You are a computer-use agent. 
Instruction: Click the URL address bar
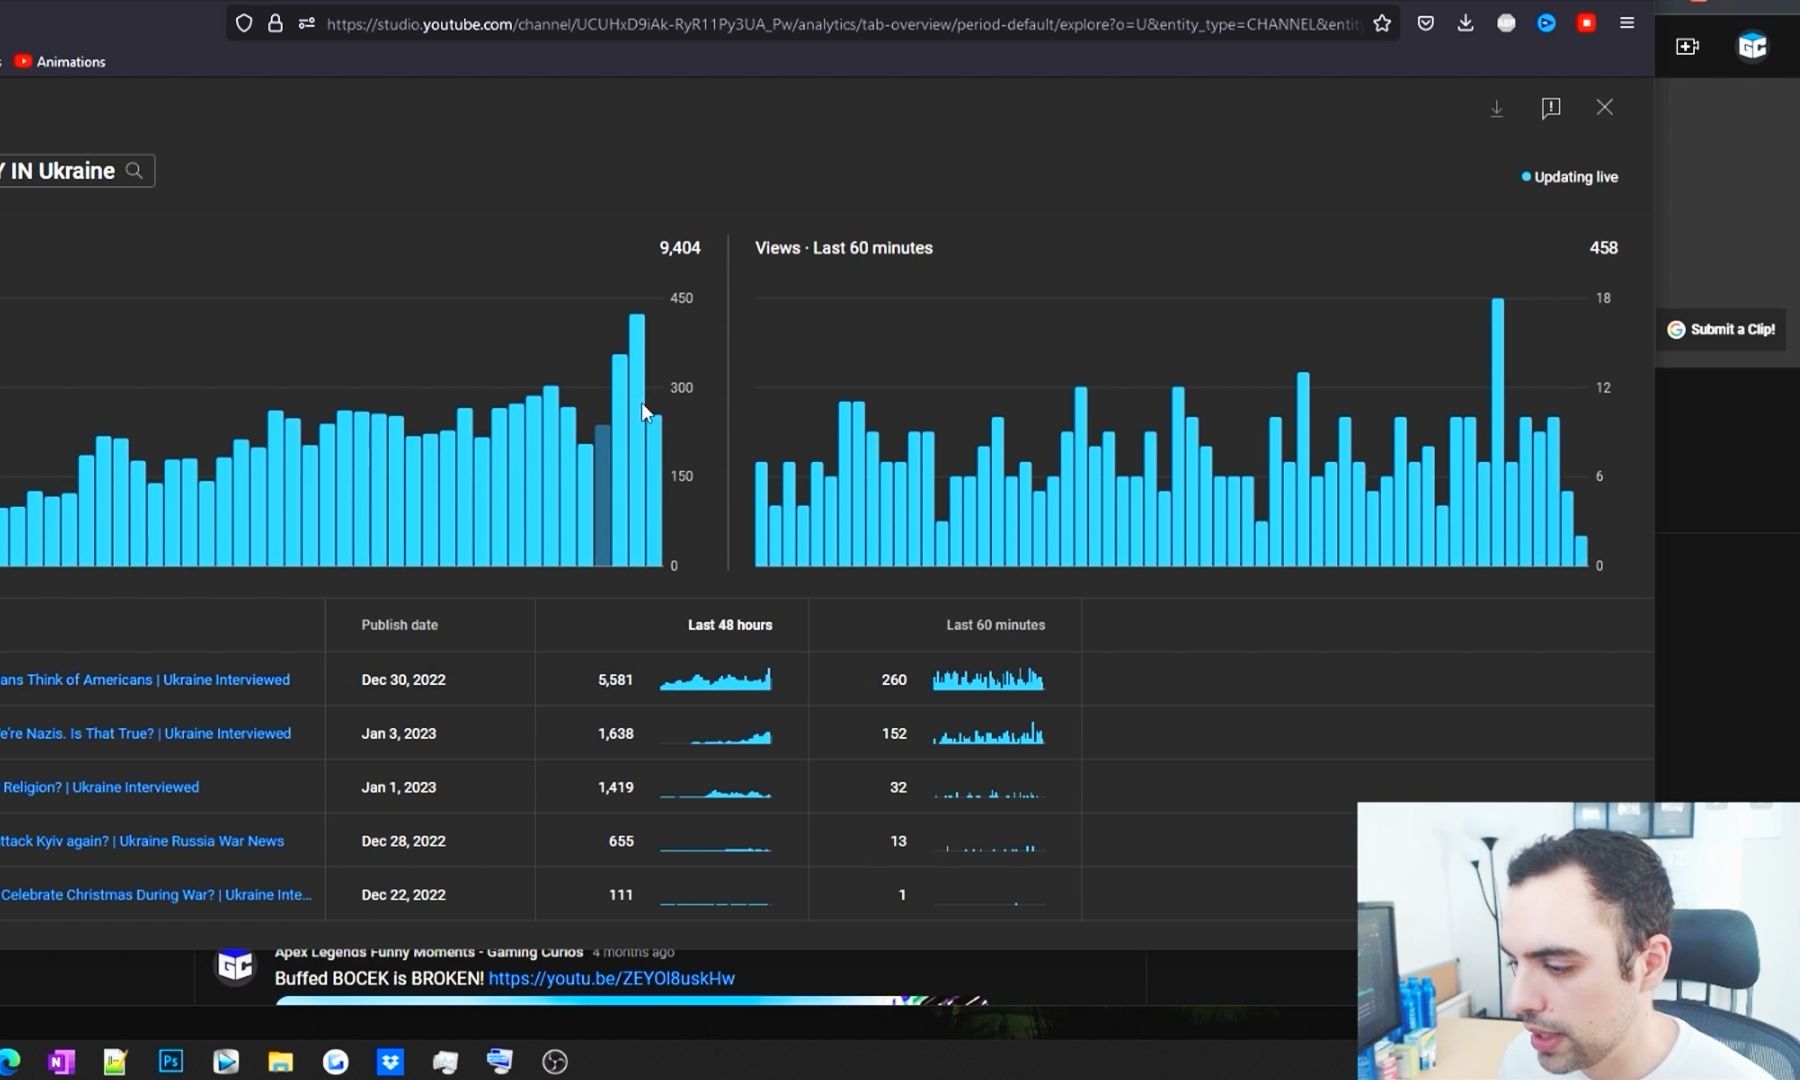pyautogui.click(x=840, y=24)
